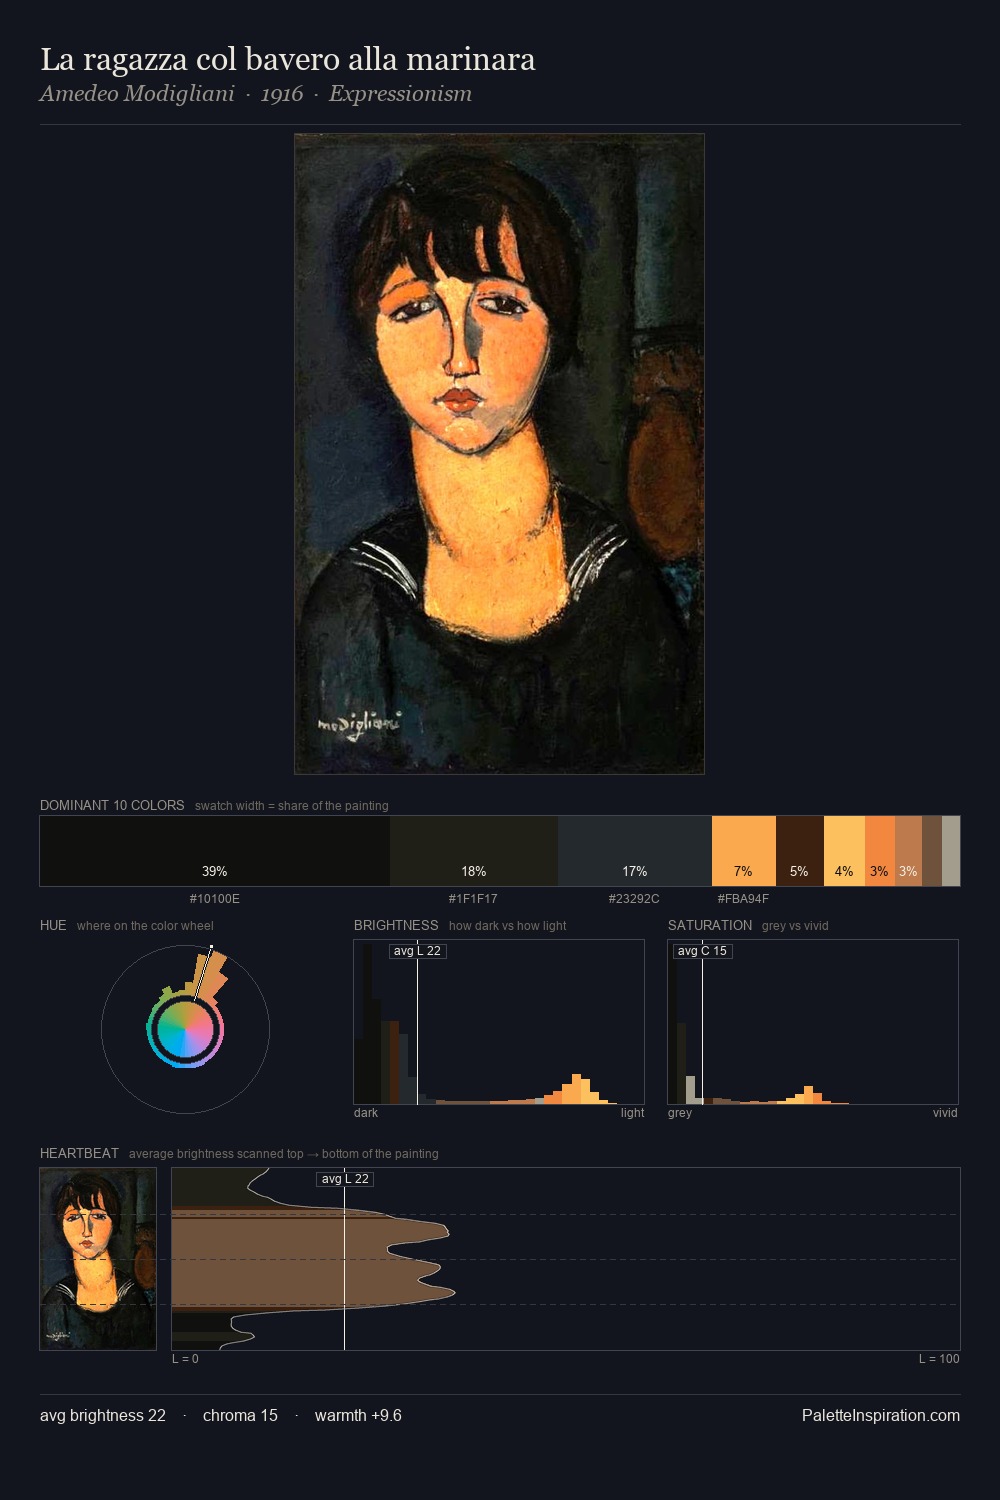Select the 7% orange swatch
The width and height of the screenshot is (1000, 1500).
tap(744, 851)
